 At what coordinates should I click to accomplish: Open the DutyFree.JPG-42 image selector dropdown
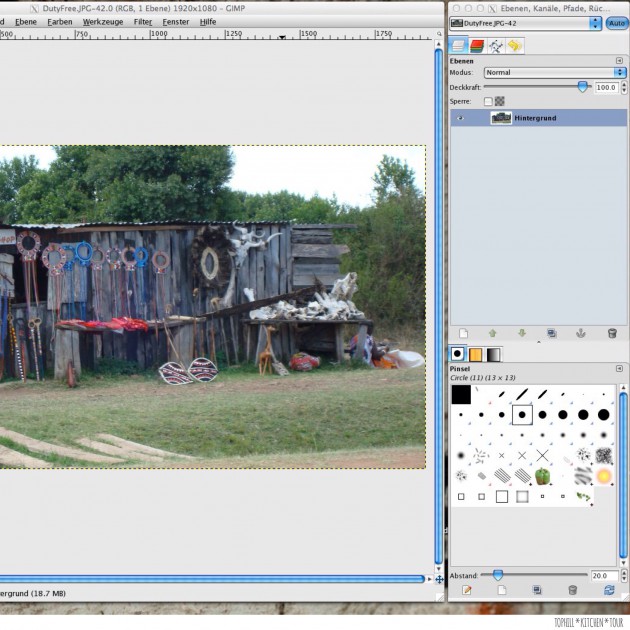pos(525,23)
